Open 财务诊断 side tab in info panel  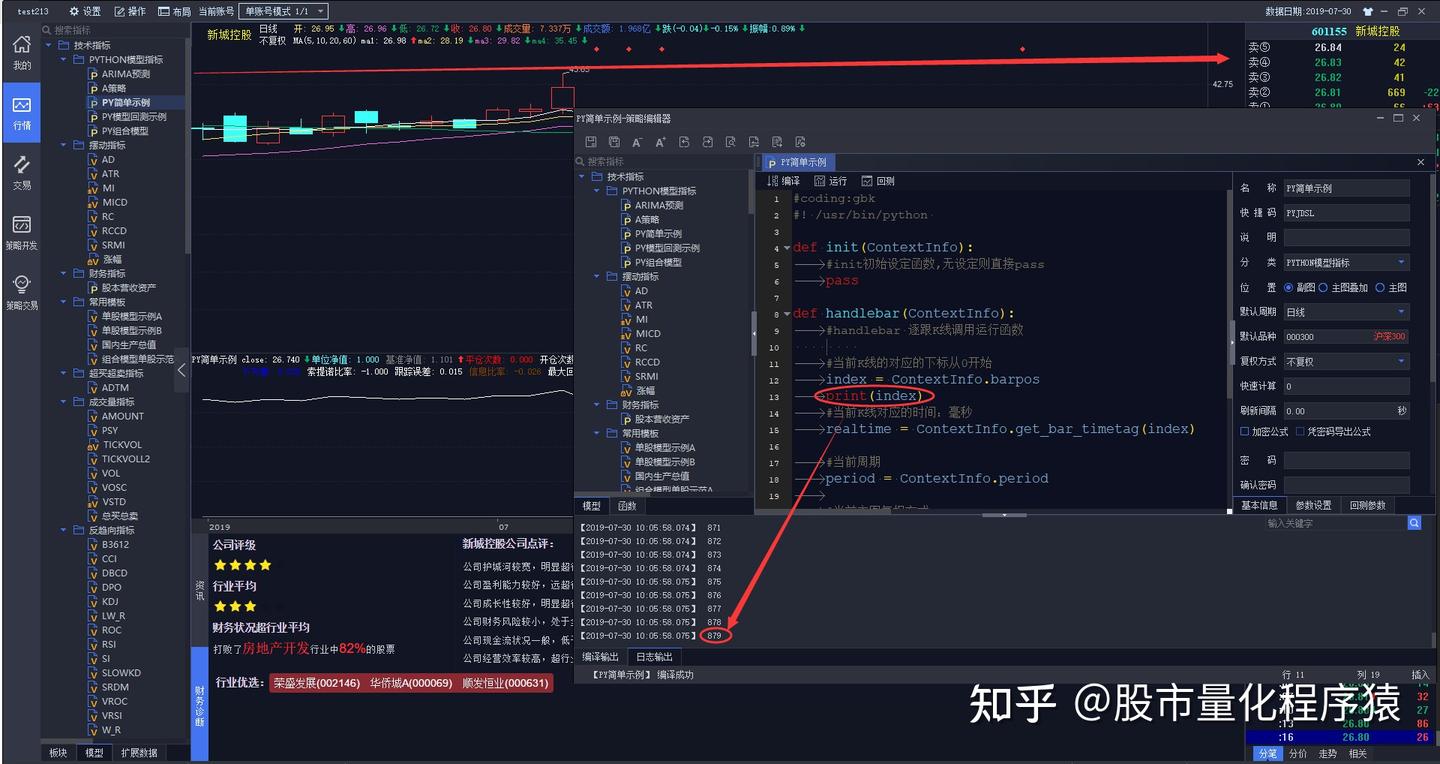click(x=199, y=705)
